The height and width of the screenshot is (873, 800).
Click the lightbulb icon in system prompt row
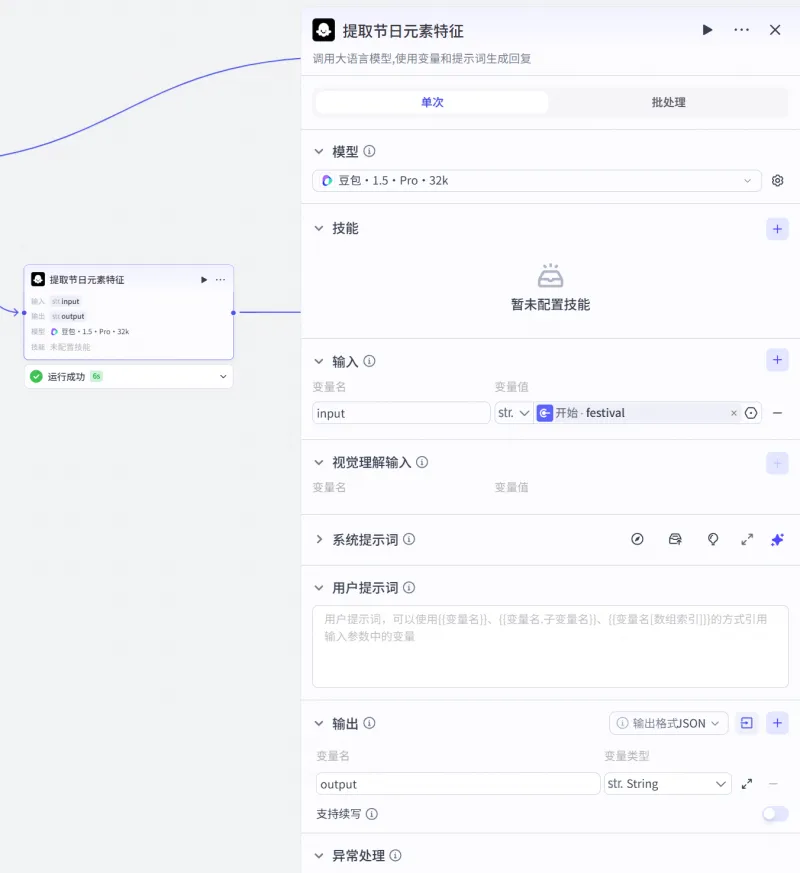pos(713,539)
